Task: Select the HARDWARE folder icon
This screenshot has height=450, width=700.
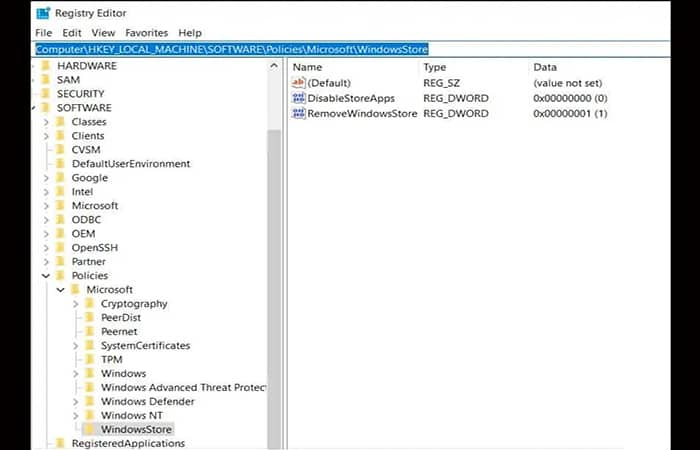Action: [x=45, y=66]
